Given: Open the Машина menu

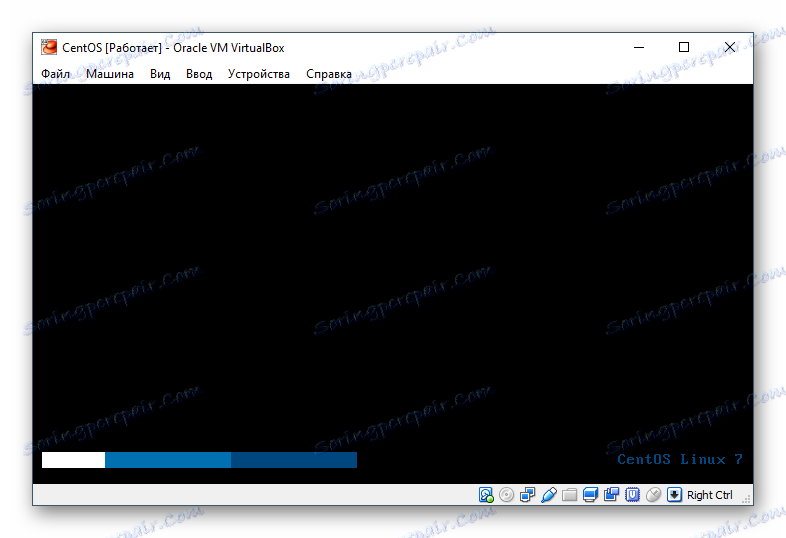Looking at the screenshot, I should pyautogui.click(x=110, y=74).
